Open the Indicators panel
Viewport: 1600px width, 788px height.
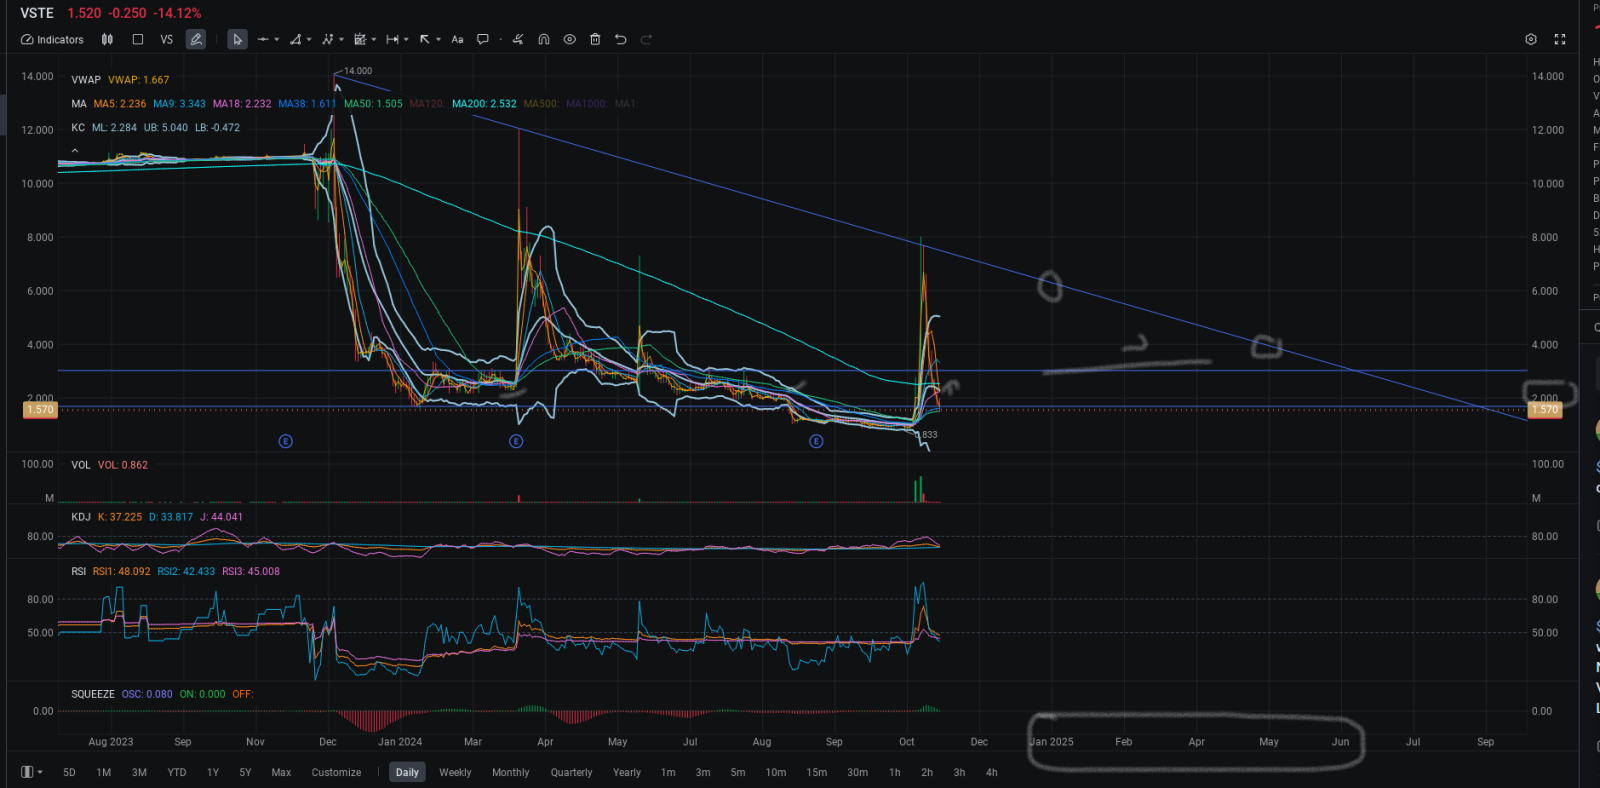(x=52, y=40)
